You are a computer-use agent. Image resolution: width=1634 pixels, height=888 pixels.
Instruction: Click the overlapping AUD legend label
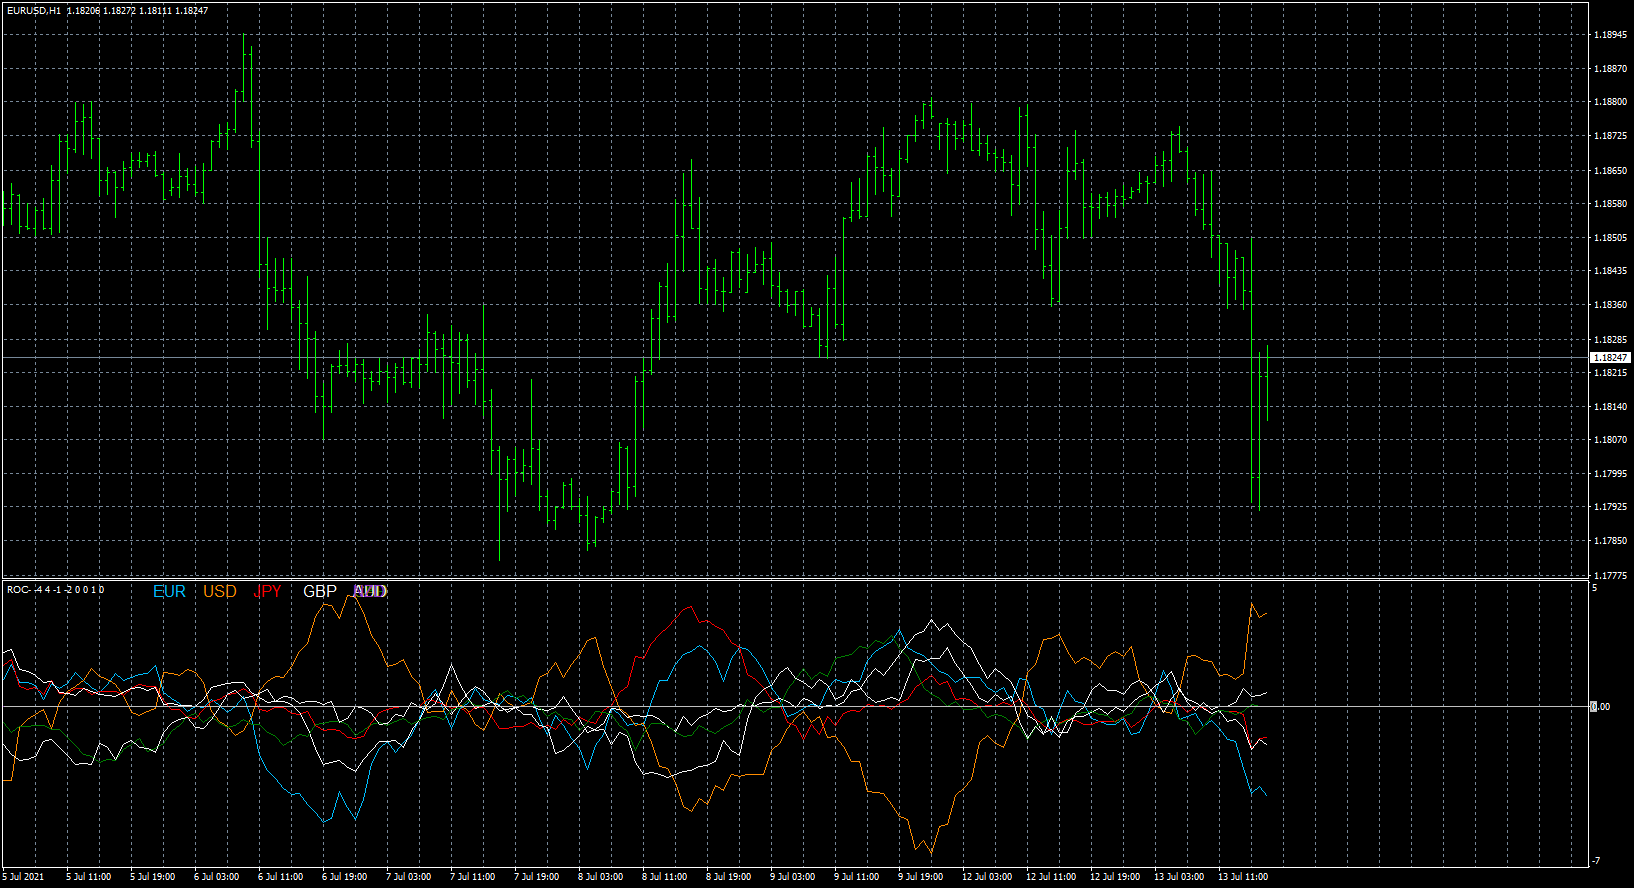pyautogui.click(x=370, y=591)
